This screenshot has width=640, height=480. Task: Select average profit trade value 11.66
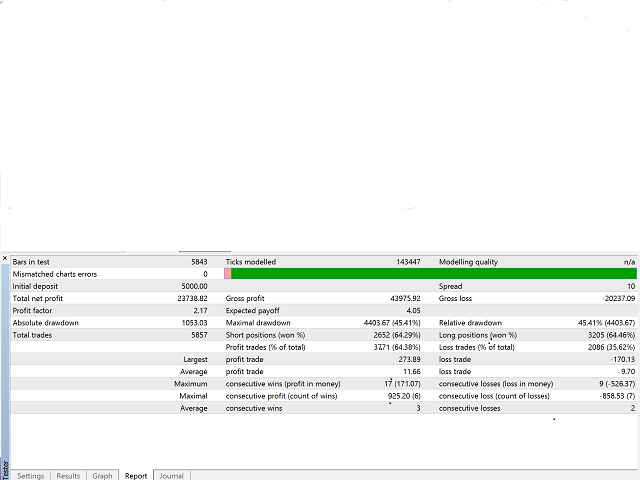pyautogui.click(x=411, y=371)
